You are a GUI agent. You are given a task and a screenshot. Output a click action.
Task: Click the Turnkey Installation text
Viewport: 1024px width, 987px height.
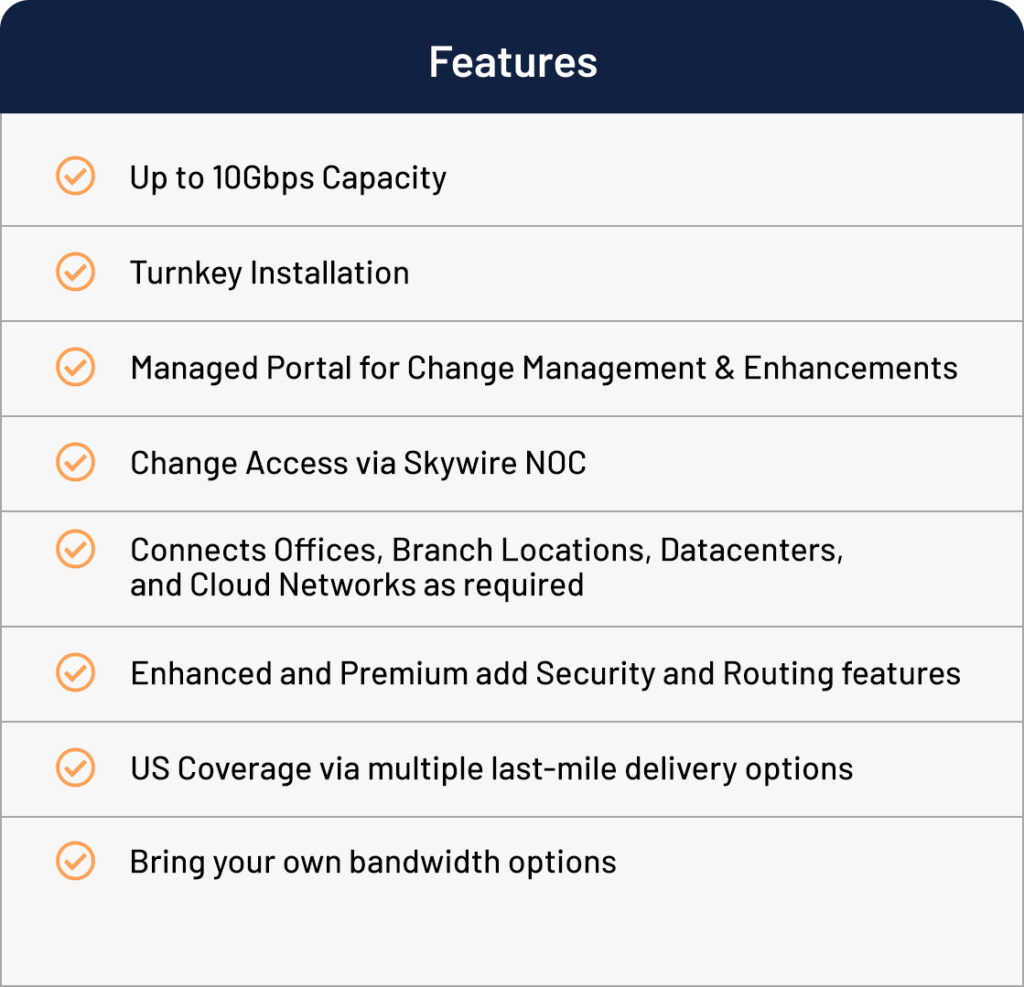pyautogui.click(x=270, y=273)
